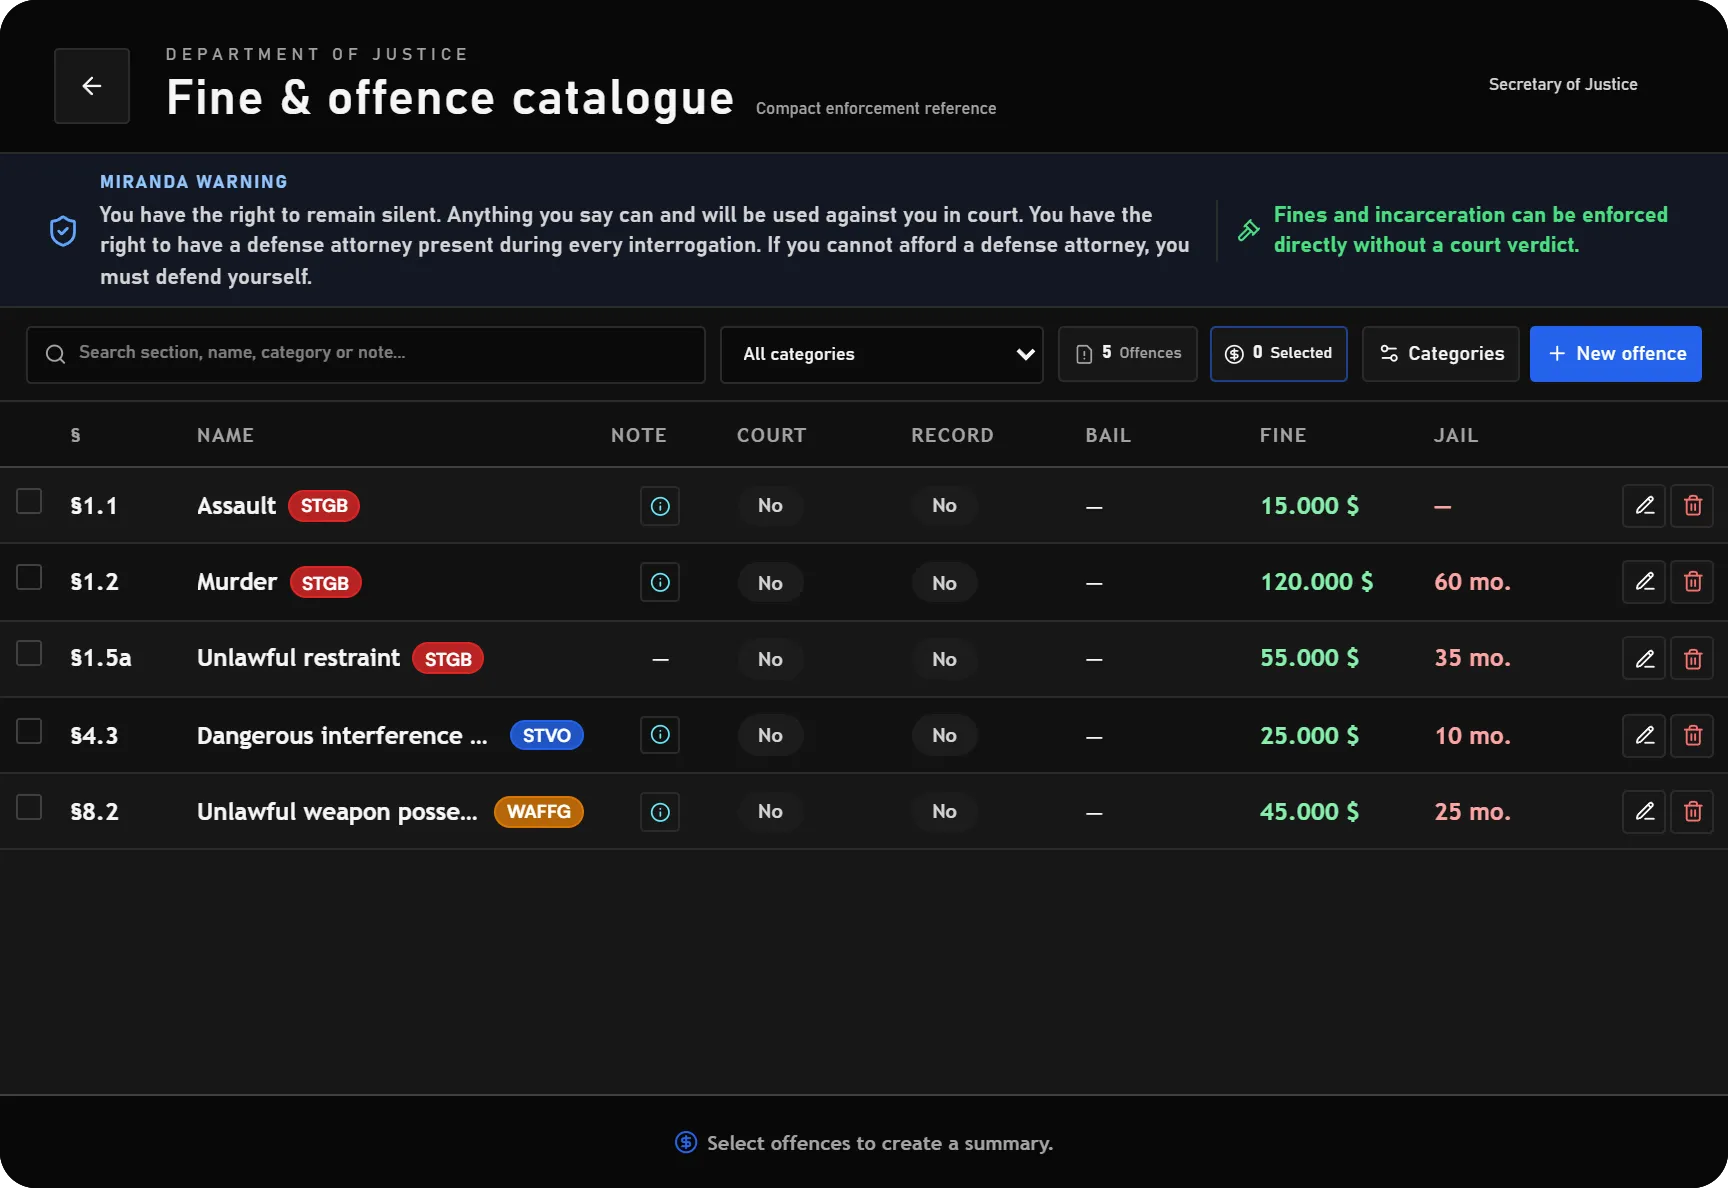Open the All categories dropdown
Screen dimensions: 1728x1188
click(881, 354)
